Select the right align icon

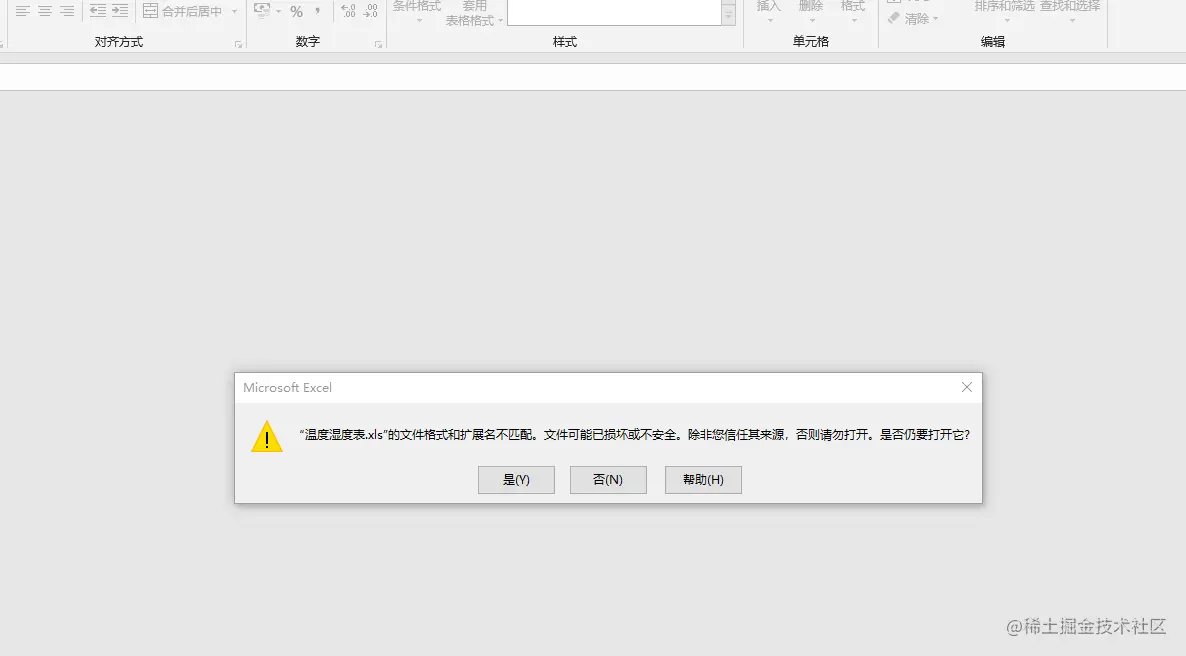65,11
